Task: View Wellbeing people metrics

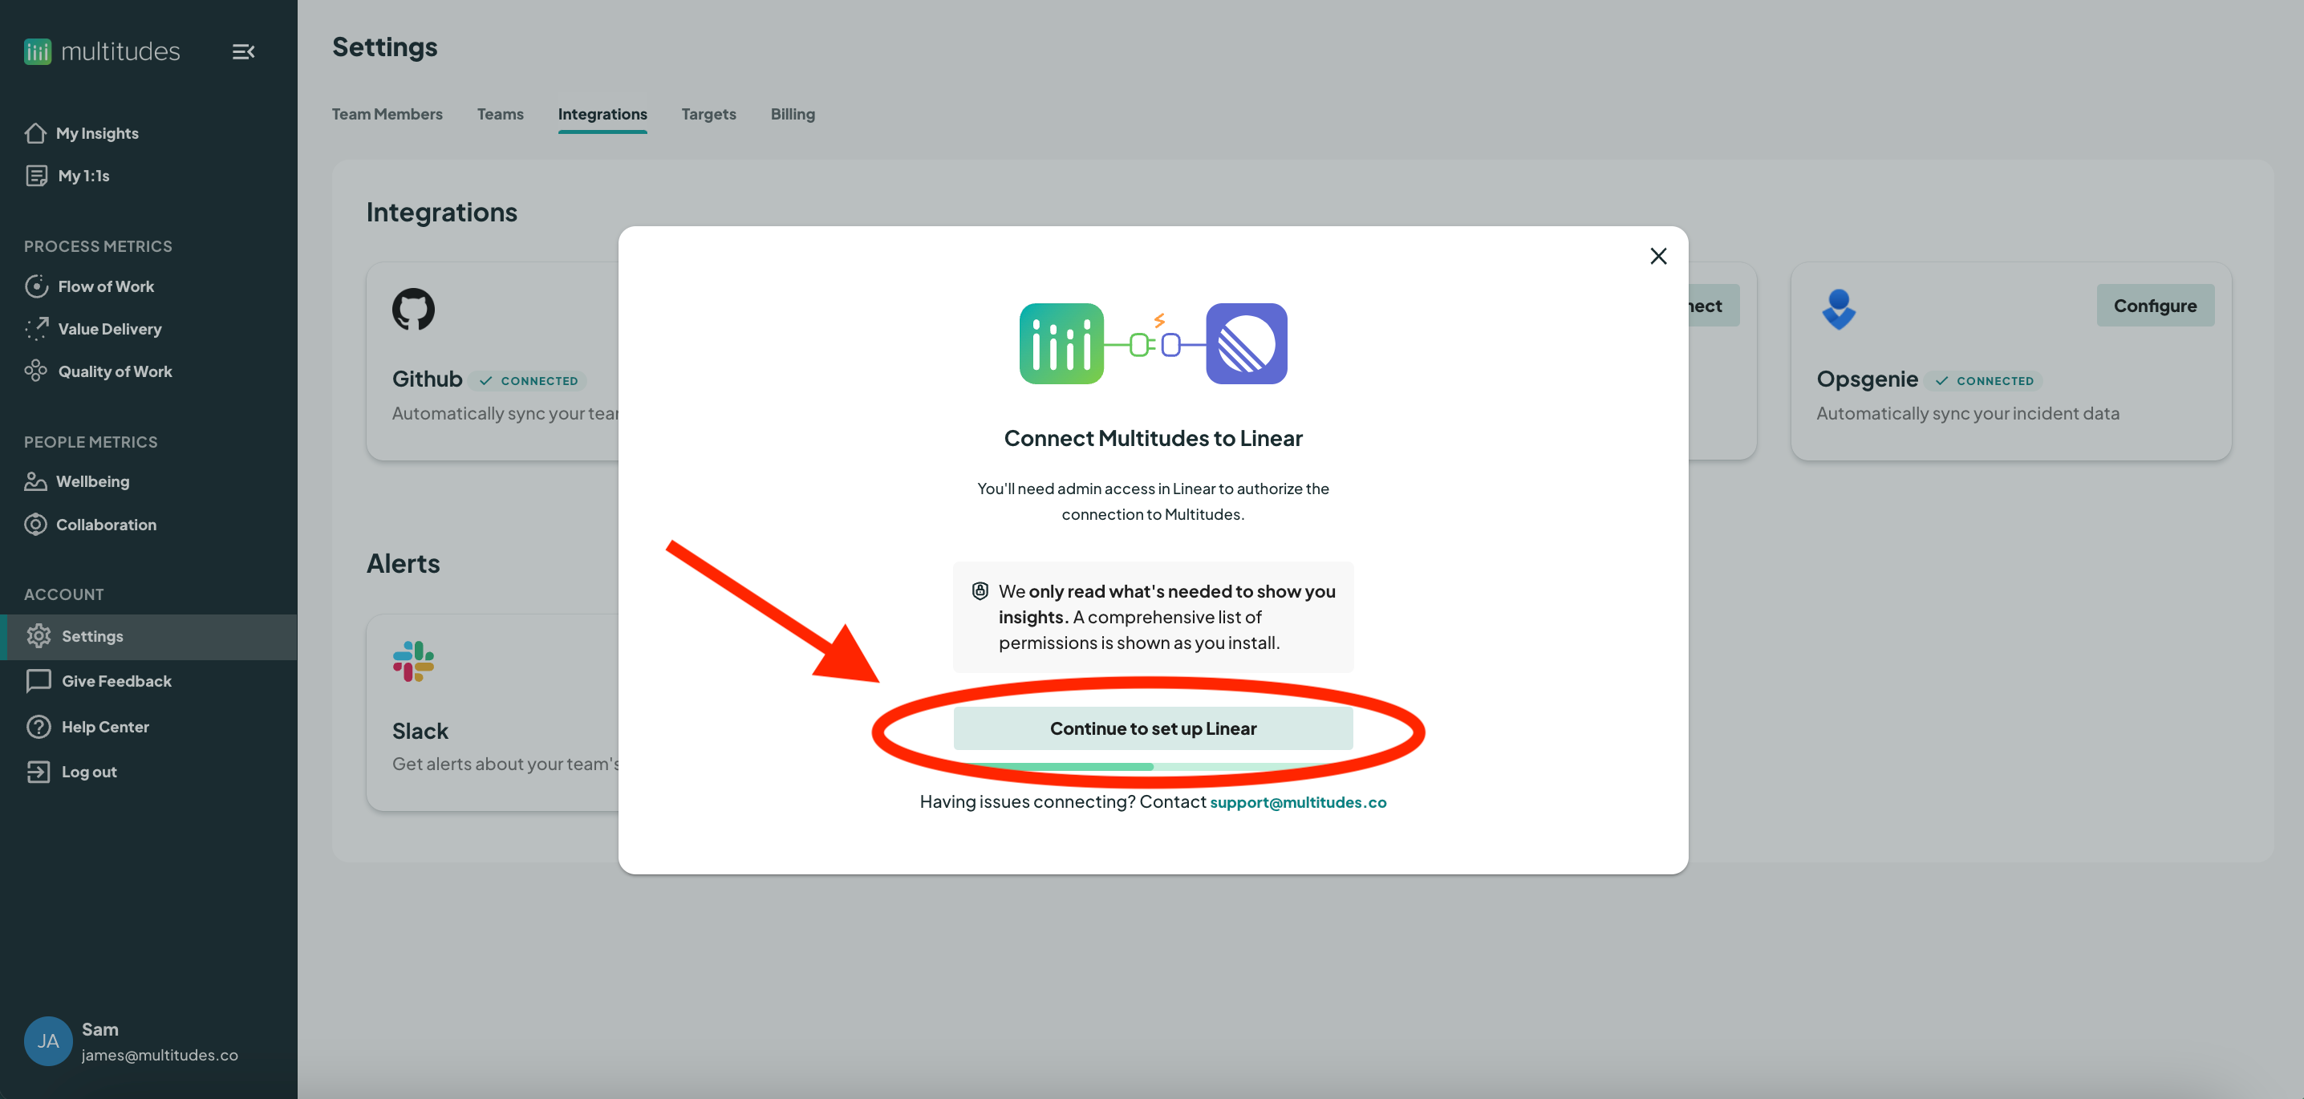Action: (92, 482)
